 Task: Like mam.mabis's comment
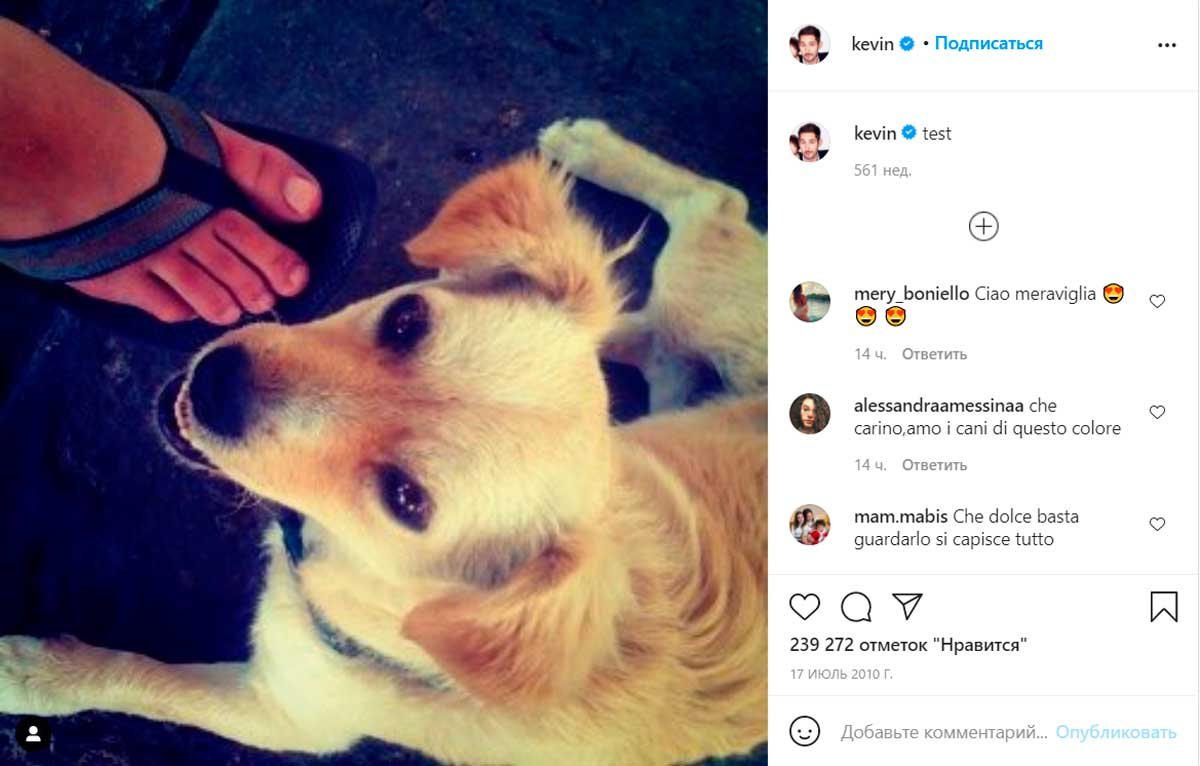(x=1157, y=524)
